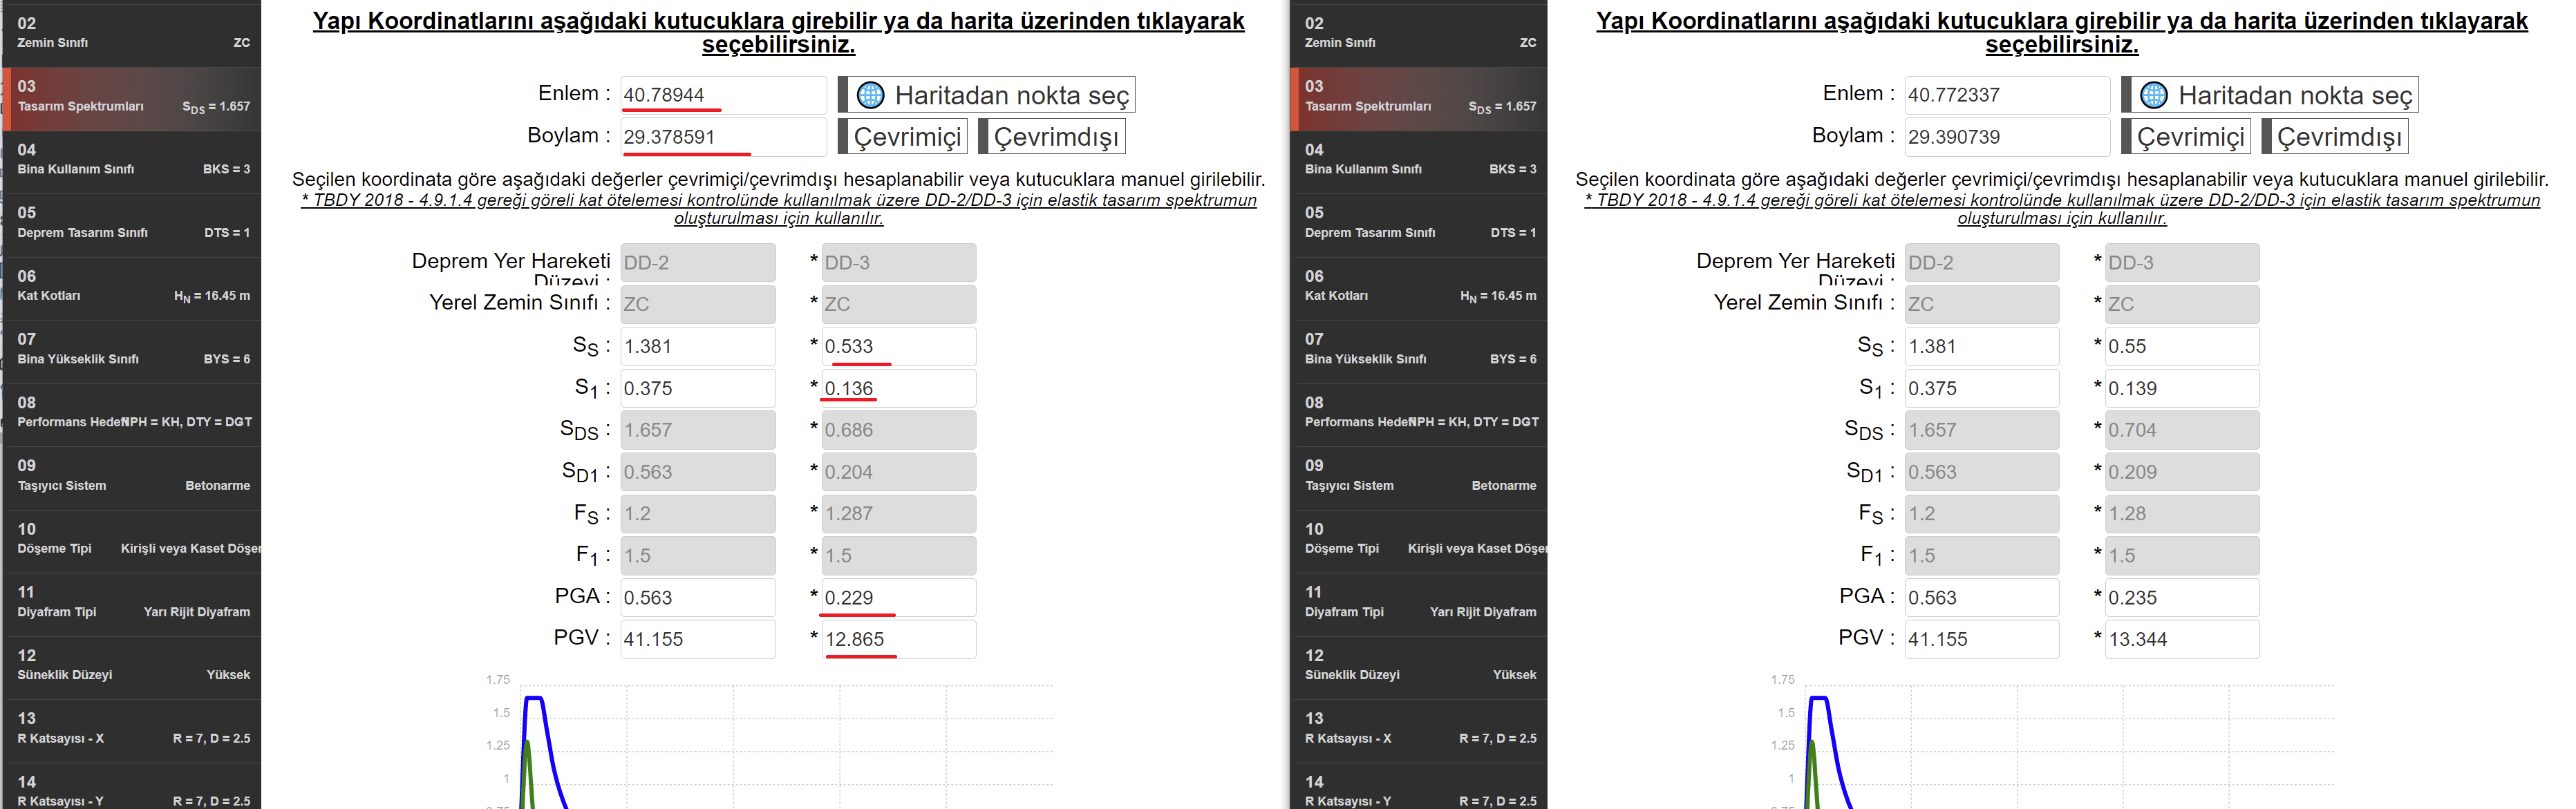The height and width of the screenshot is (809, 2576).
Task: Click right disabled DD-2 level field
Action: [1982, 263]
